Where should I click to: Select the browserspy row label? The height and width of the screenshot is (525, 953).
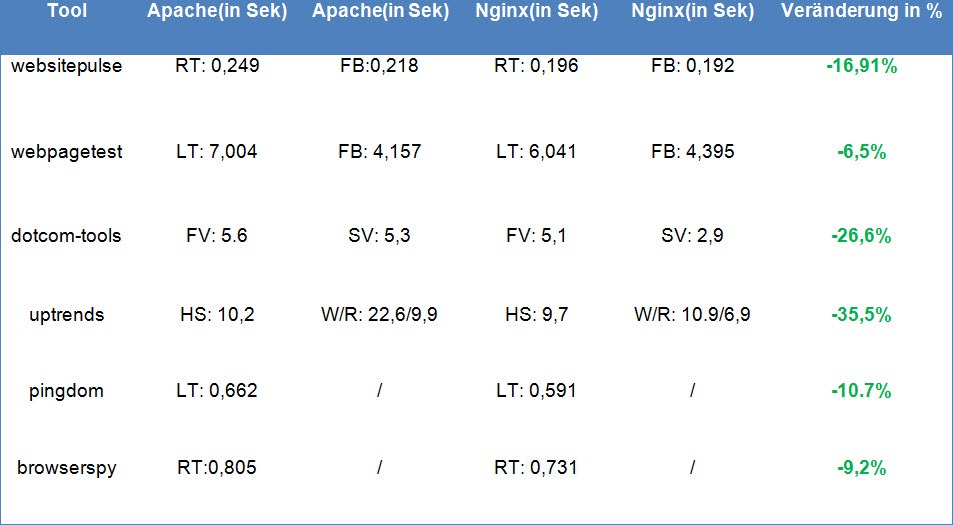[66, 468]
